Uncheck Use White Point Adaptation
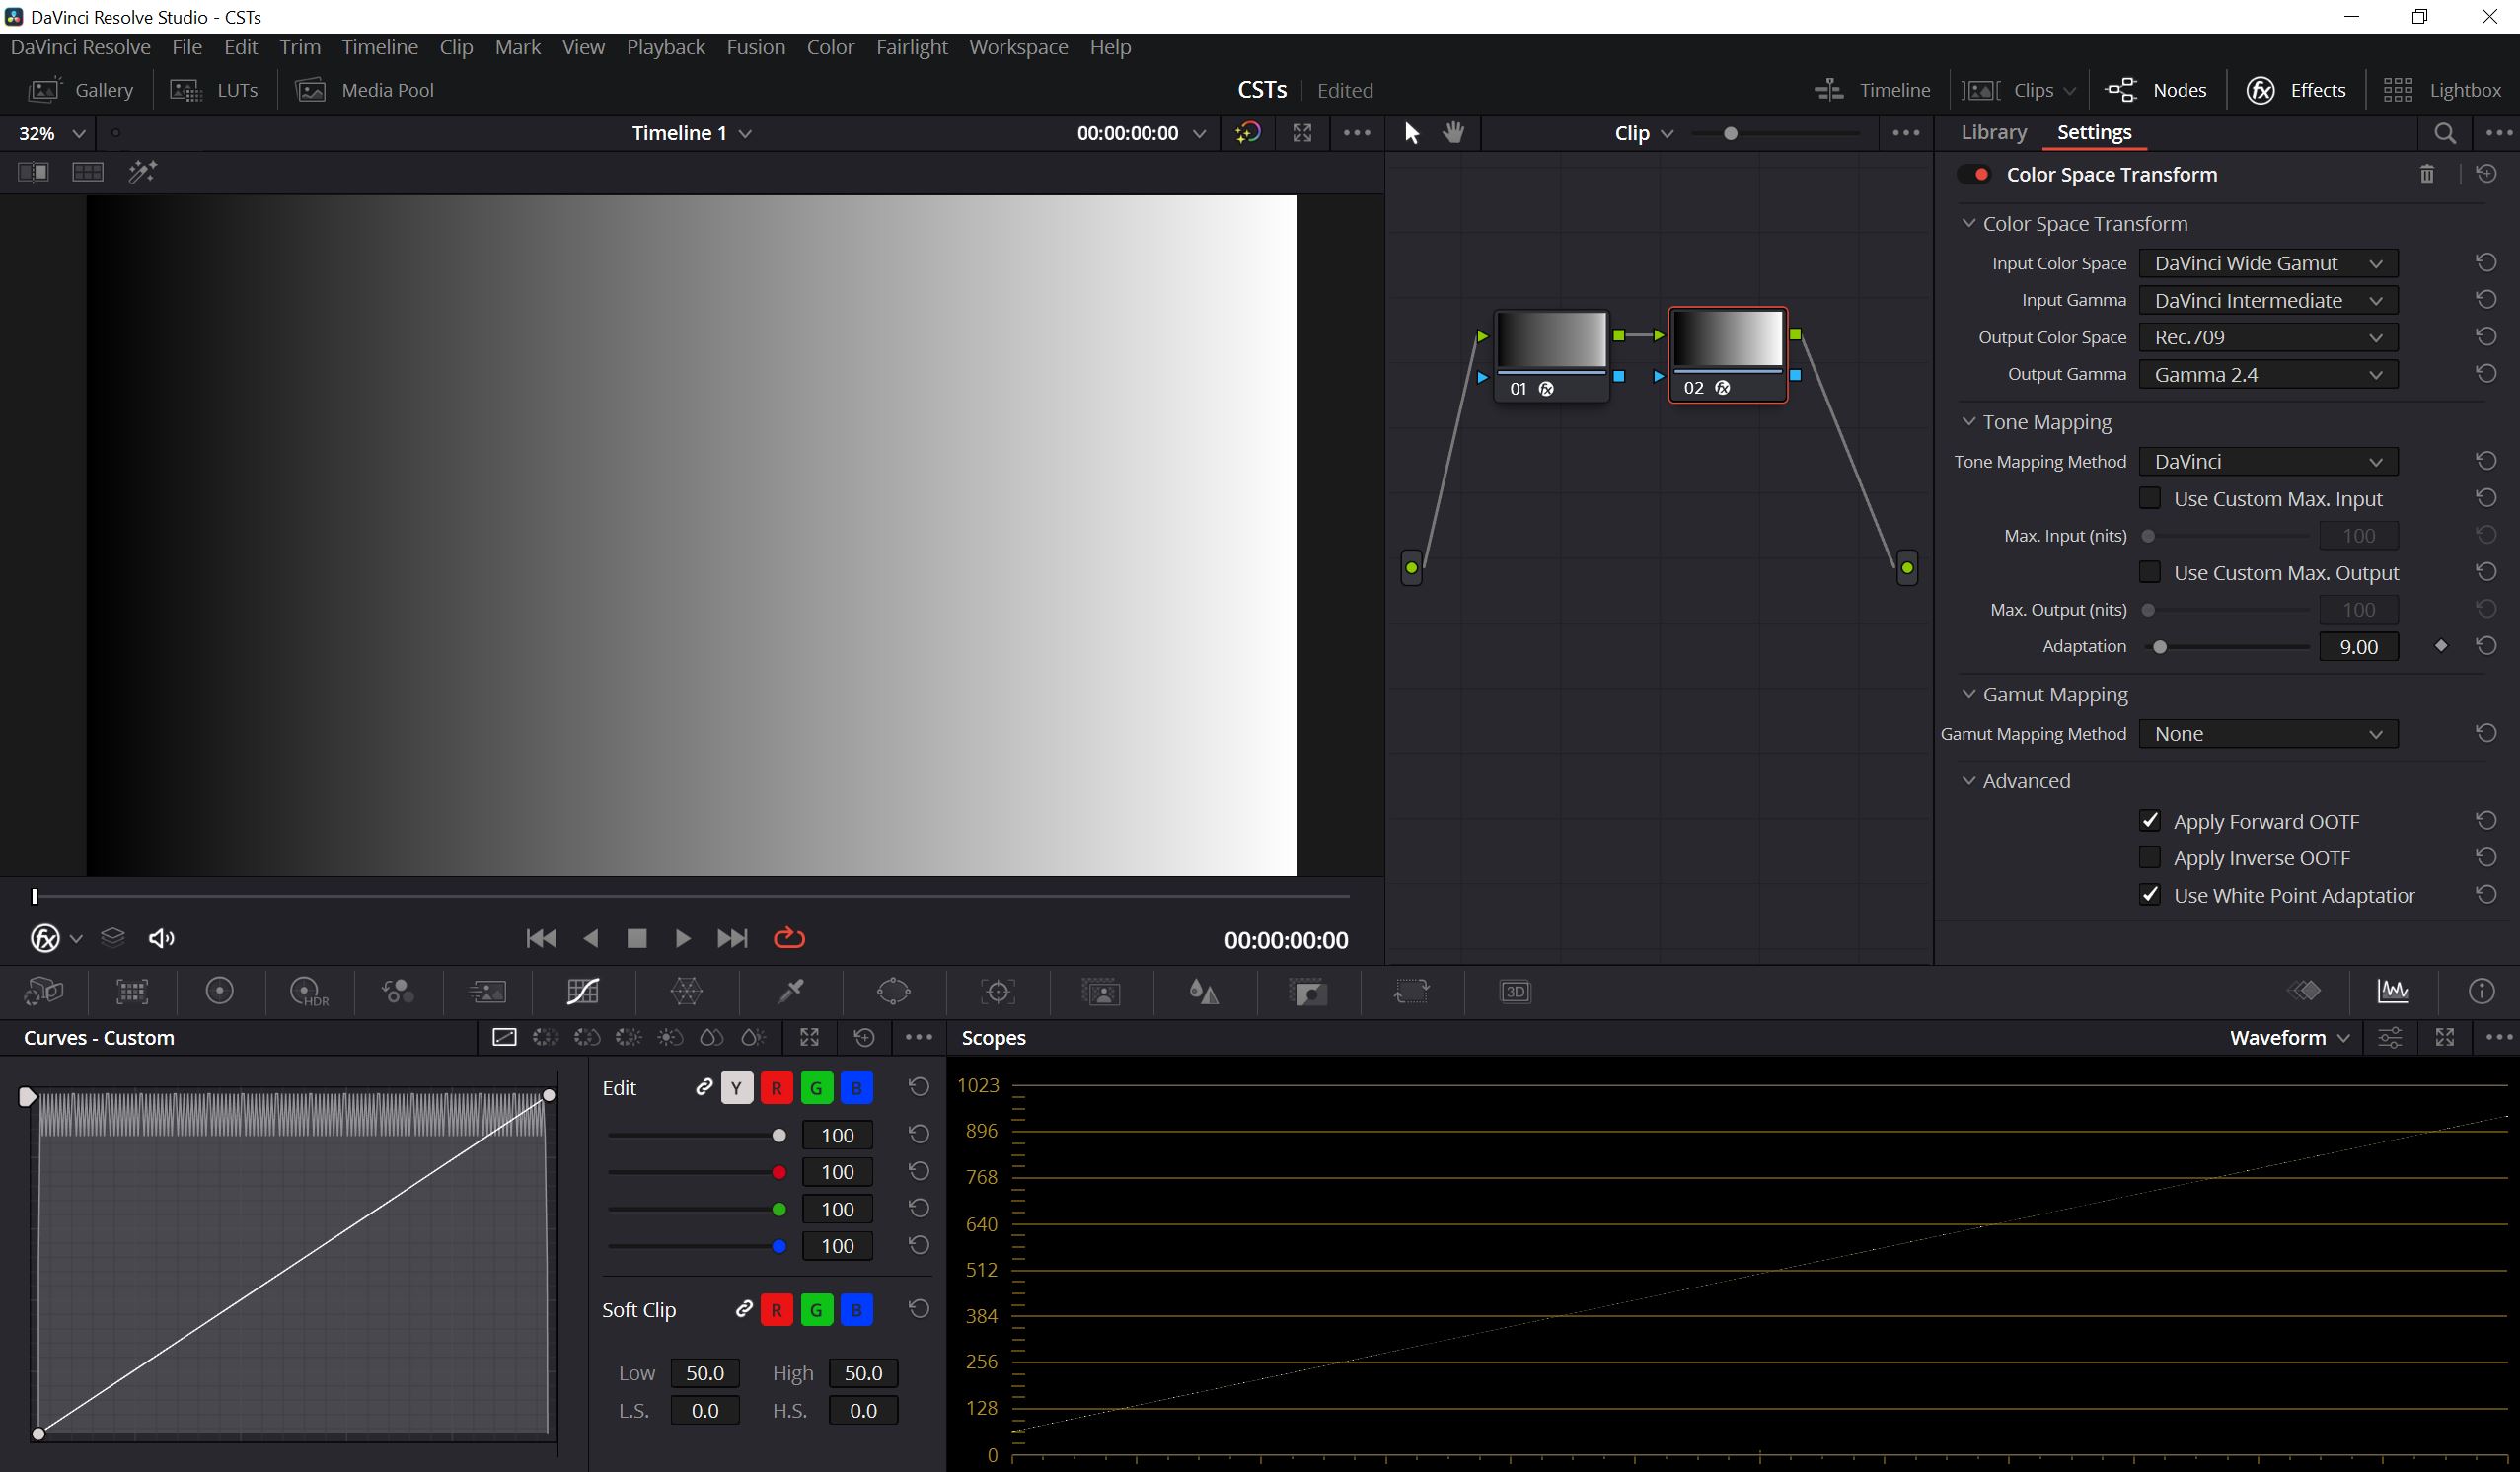This screenshot has height=1472, width=2520. tap(2149, 895)
